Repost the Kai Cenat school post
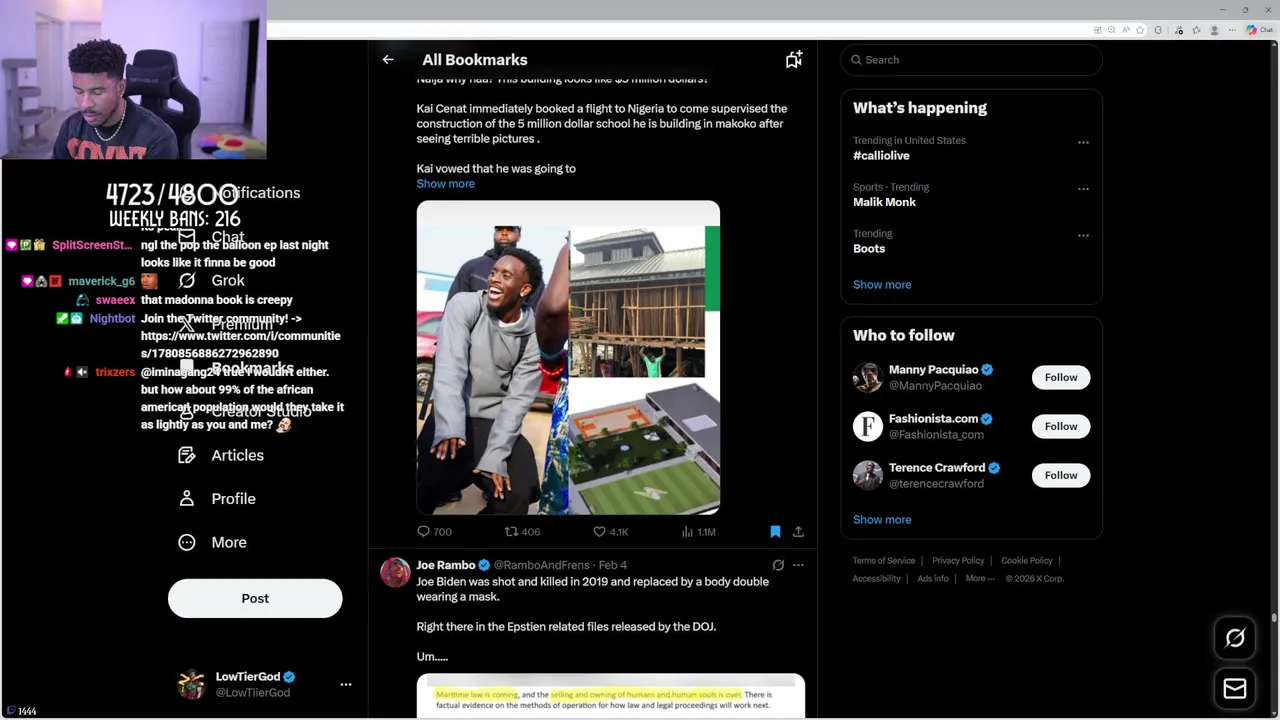1280x720 pixels. tap(522, 532)
